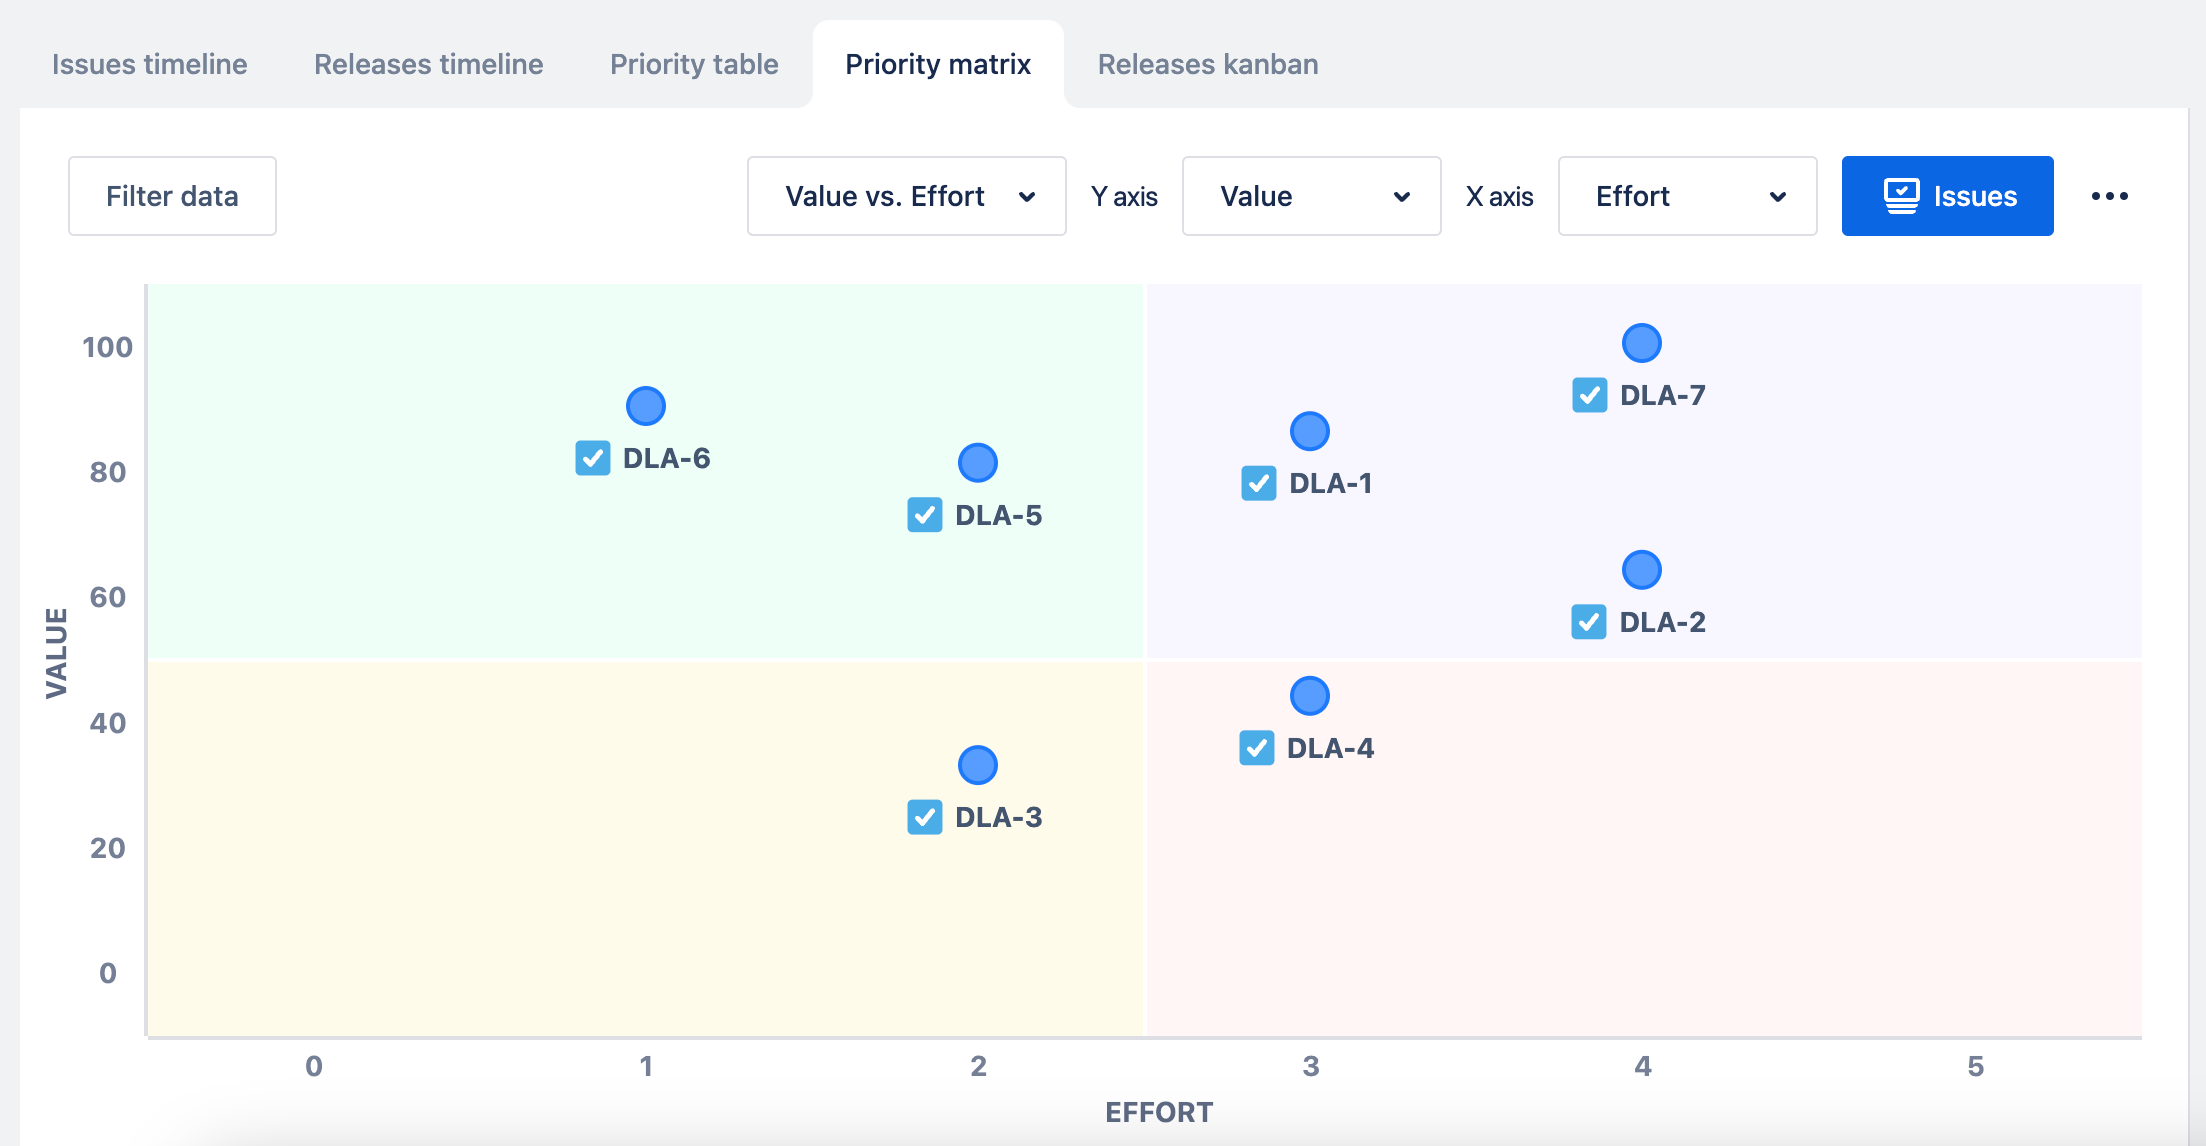The image size is (2206, 1146).
Task: Expand the Y axis Value dropdown
Action: click(x=1311, y=196)
